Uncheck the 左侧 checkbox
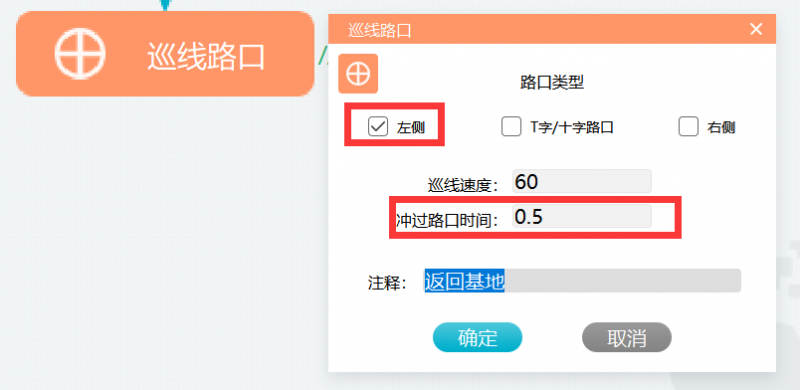Screen dimensions: 800x390 pyautogui.click(x=378, y=127)
